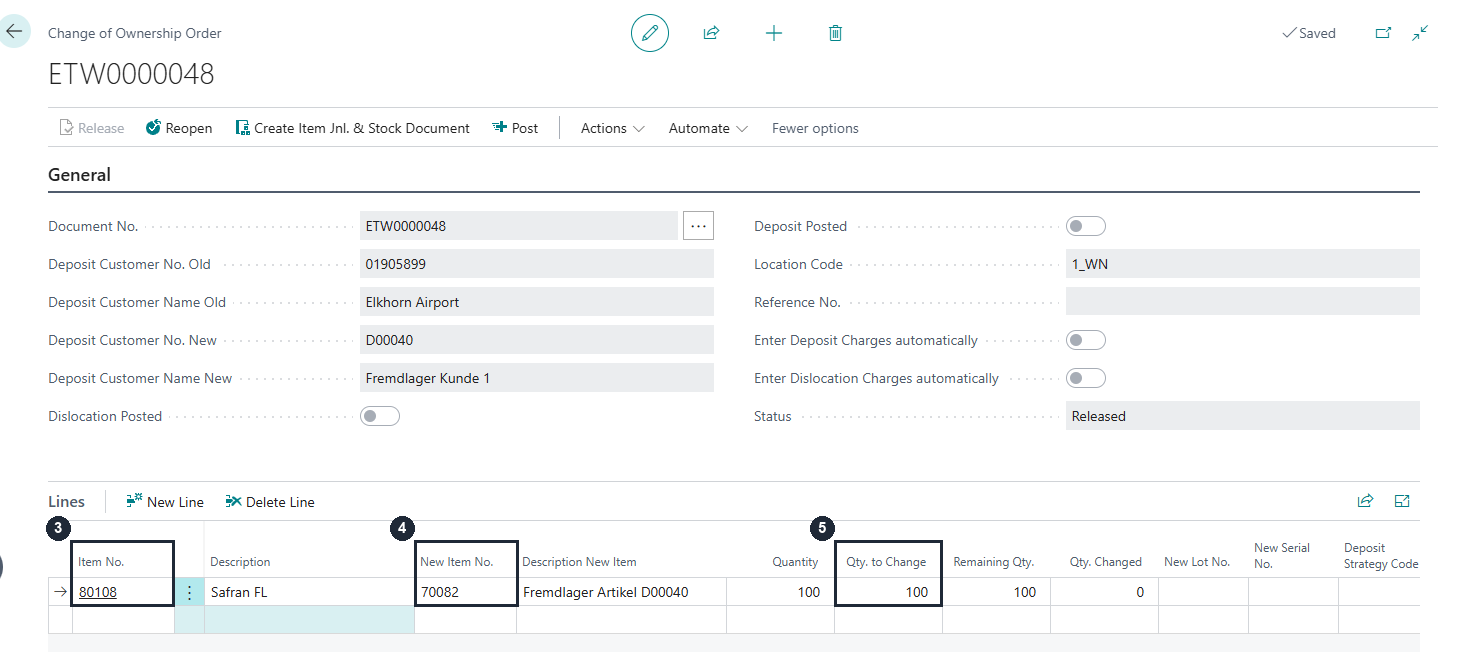Show fewer options

[815, 128]
